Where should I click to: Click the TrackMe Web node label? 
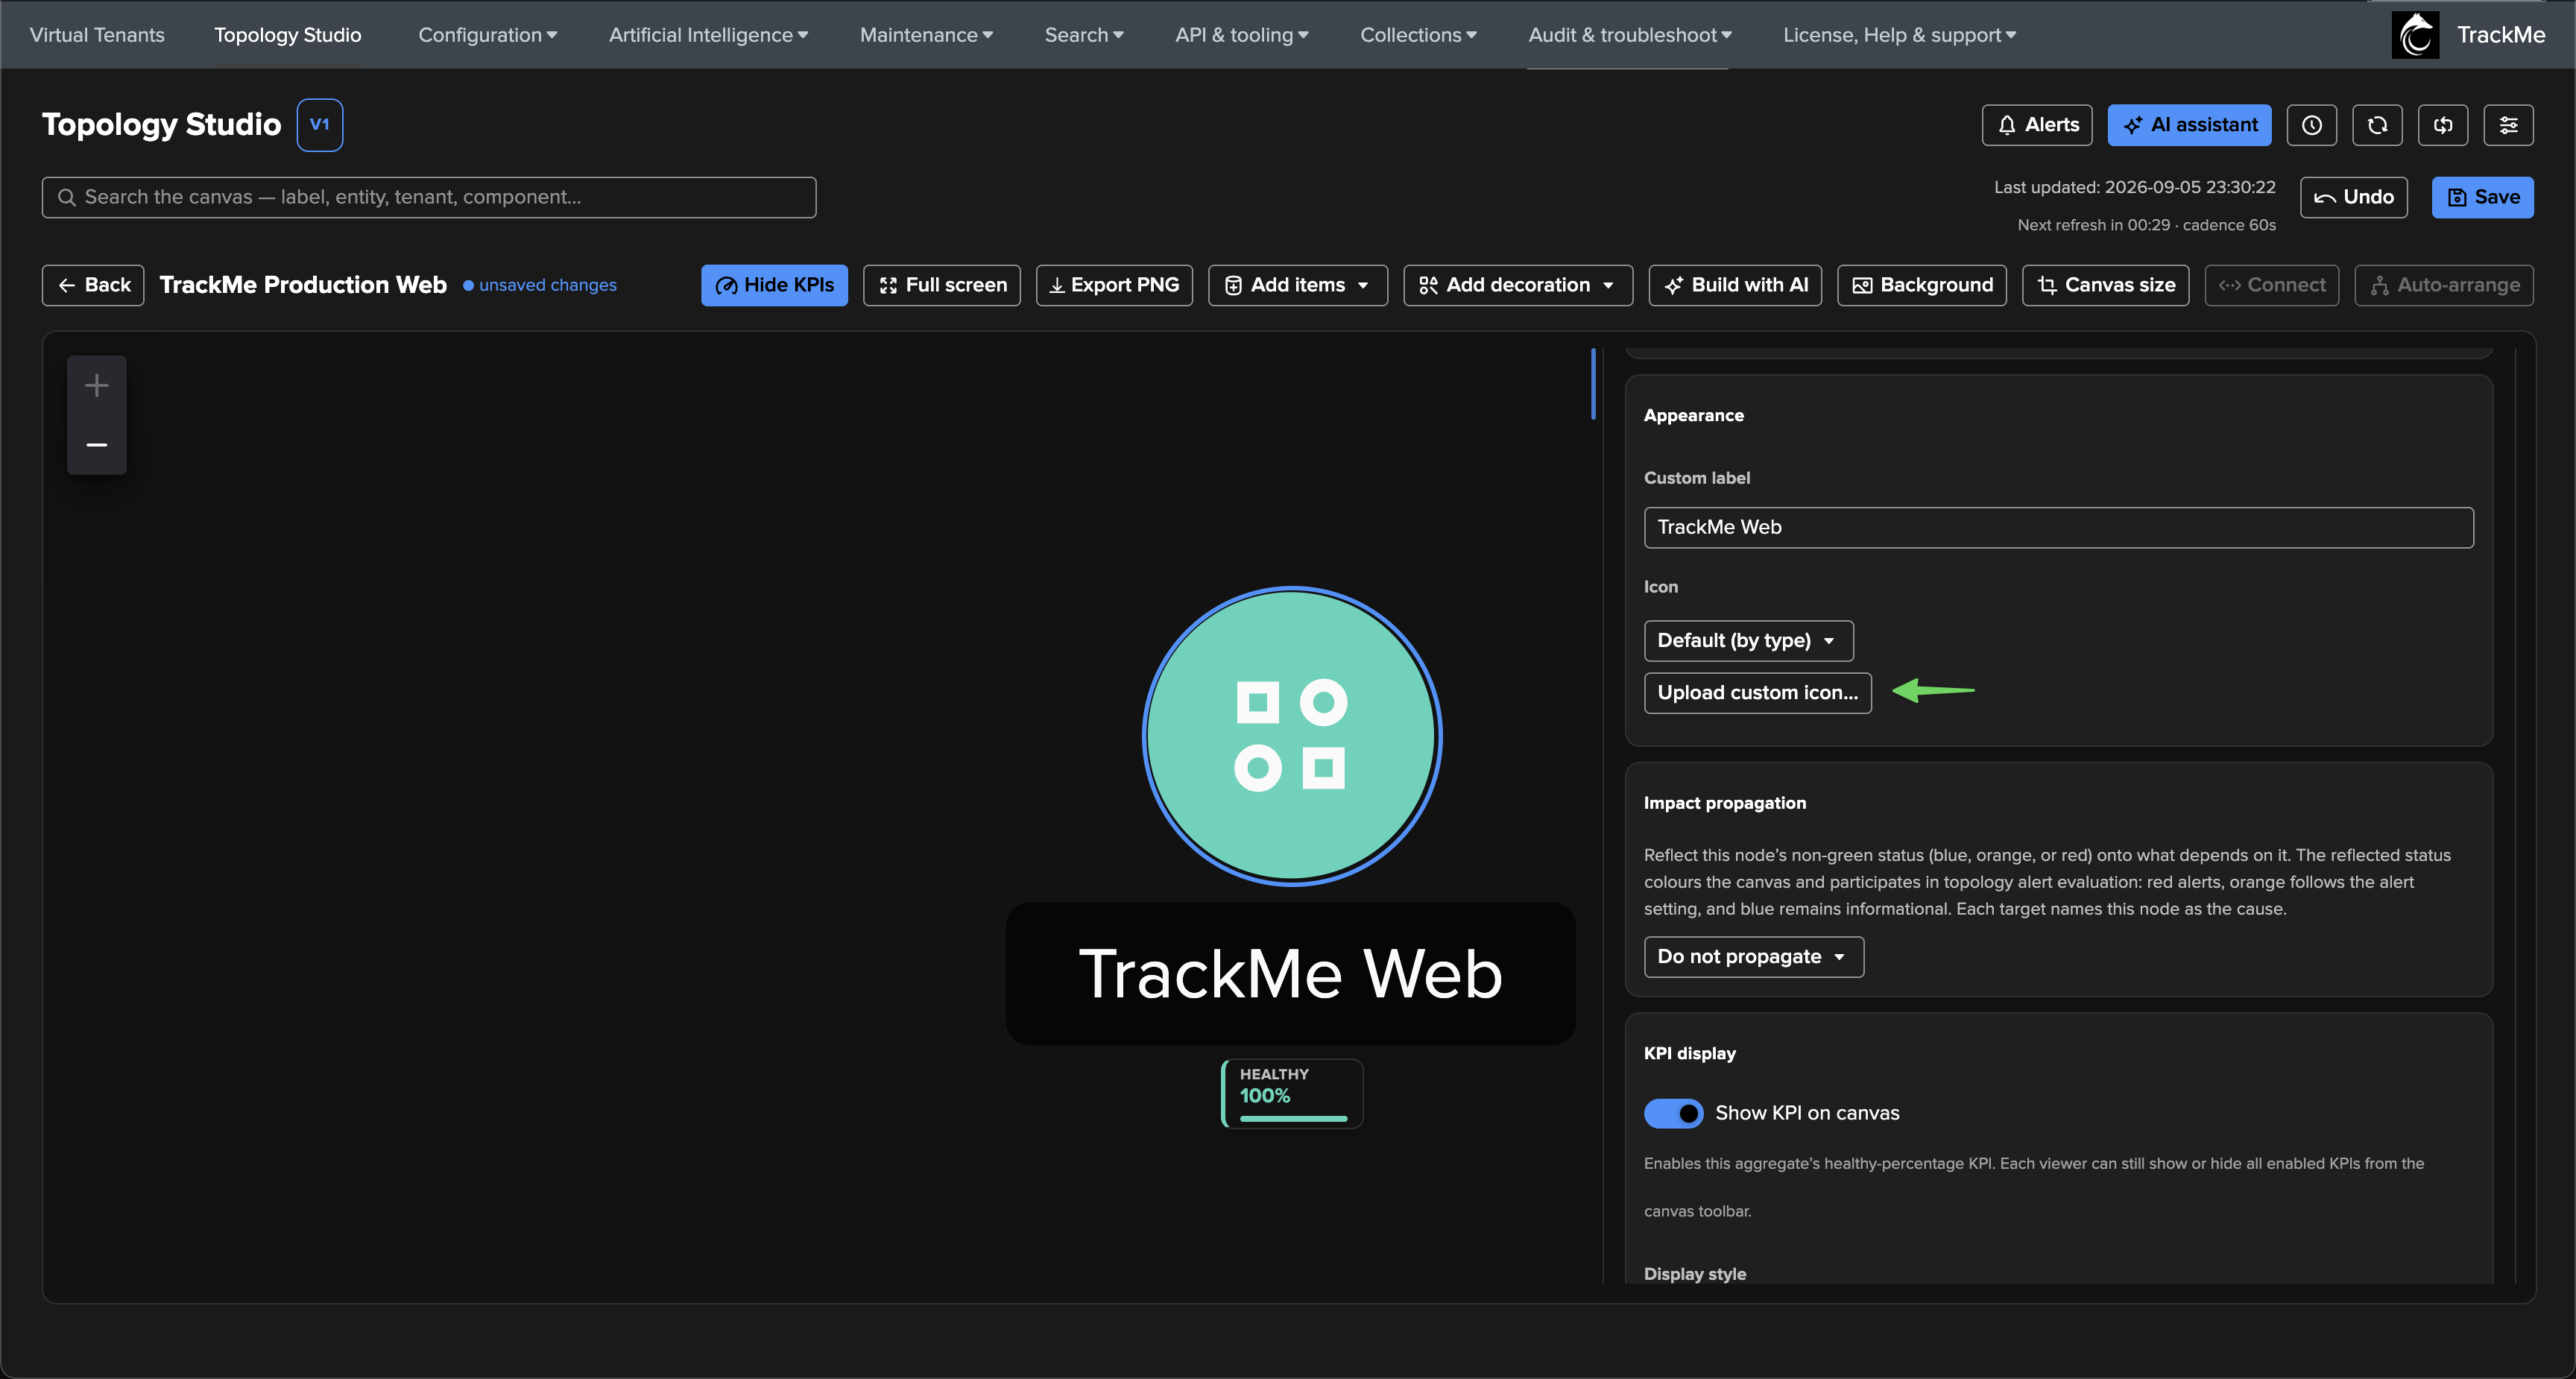click(1290, 974)
